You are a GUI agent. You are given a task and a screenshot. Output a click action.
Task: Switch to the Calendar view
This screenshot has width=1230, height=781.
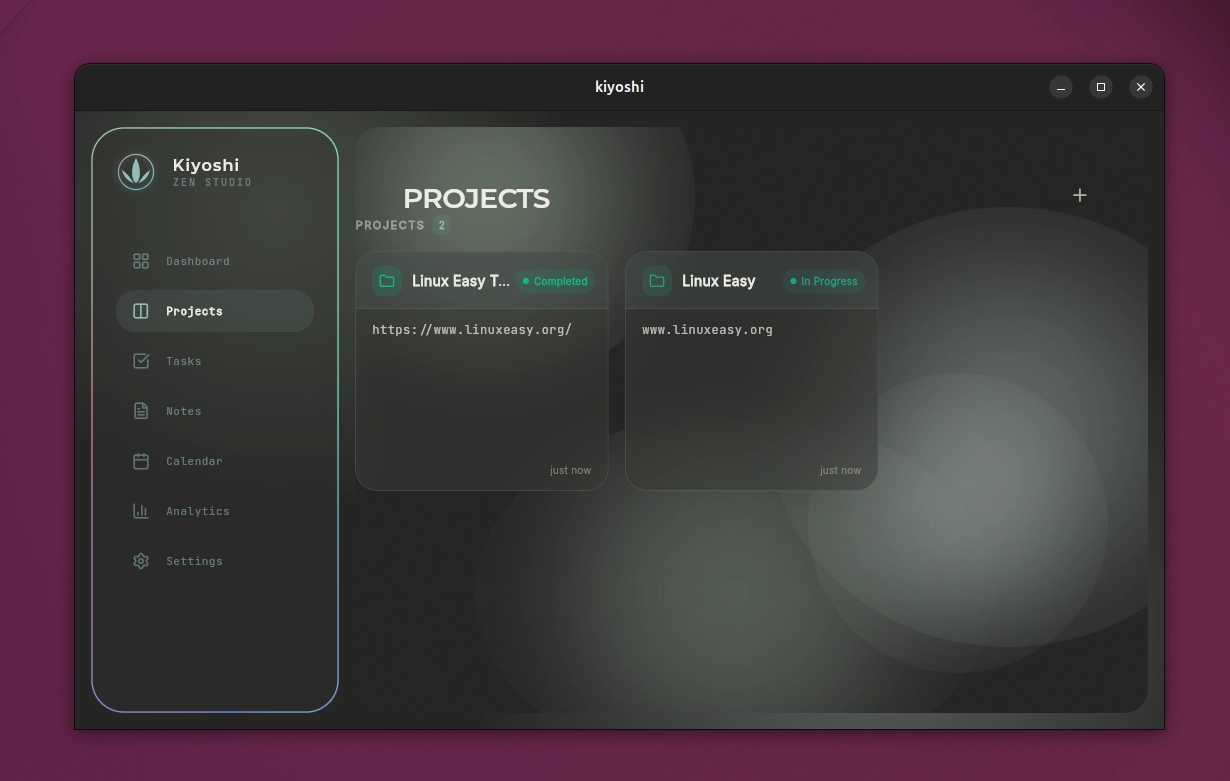215,461
